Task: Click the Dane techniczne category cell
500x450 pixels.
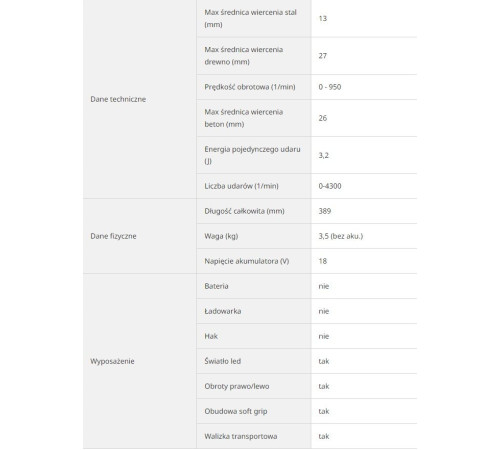Action: pyautogui.click(x=140, y=99)
